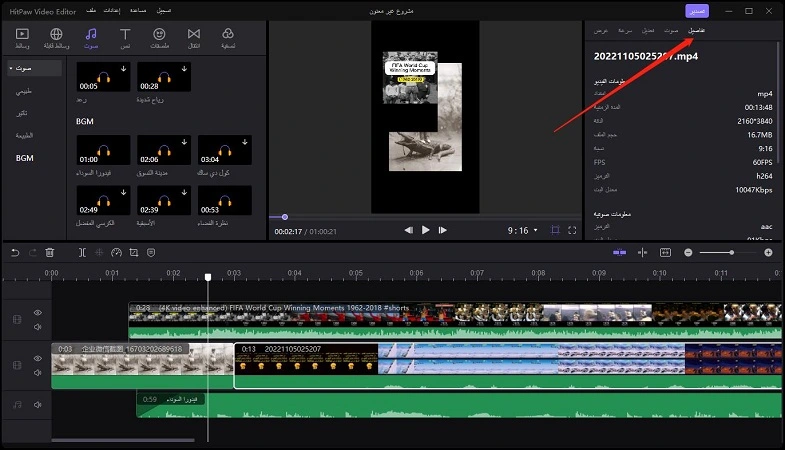Step to the previous frame

[x=409, y=230]
